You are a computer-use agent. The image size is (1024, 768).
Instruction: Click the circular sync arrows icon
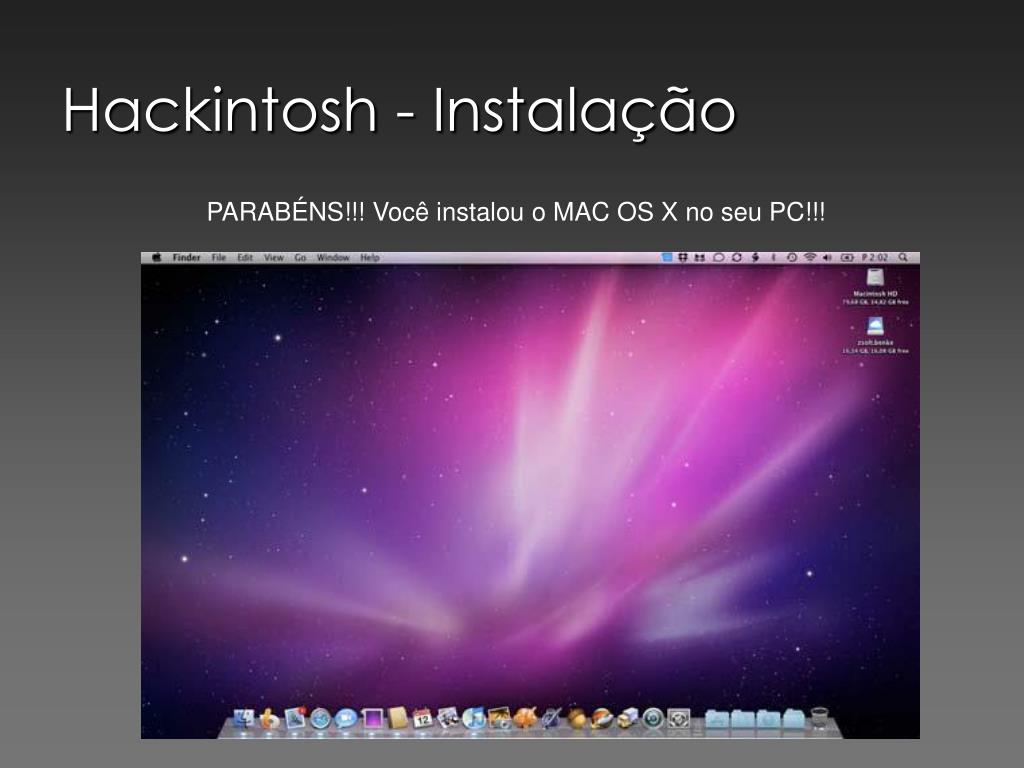(x=737, y=257)
